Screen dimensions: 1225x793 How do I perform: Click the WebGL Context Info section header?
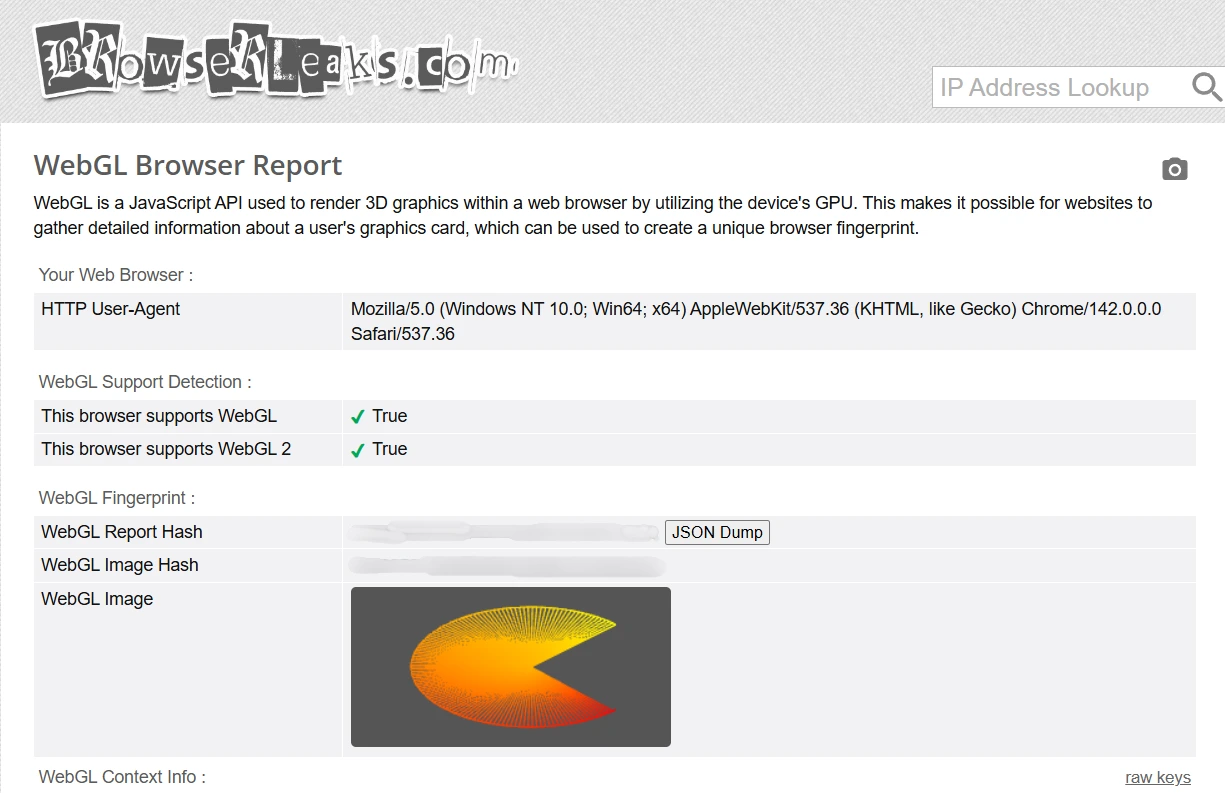click(120, 777)
